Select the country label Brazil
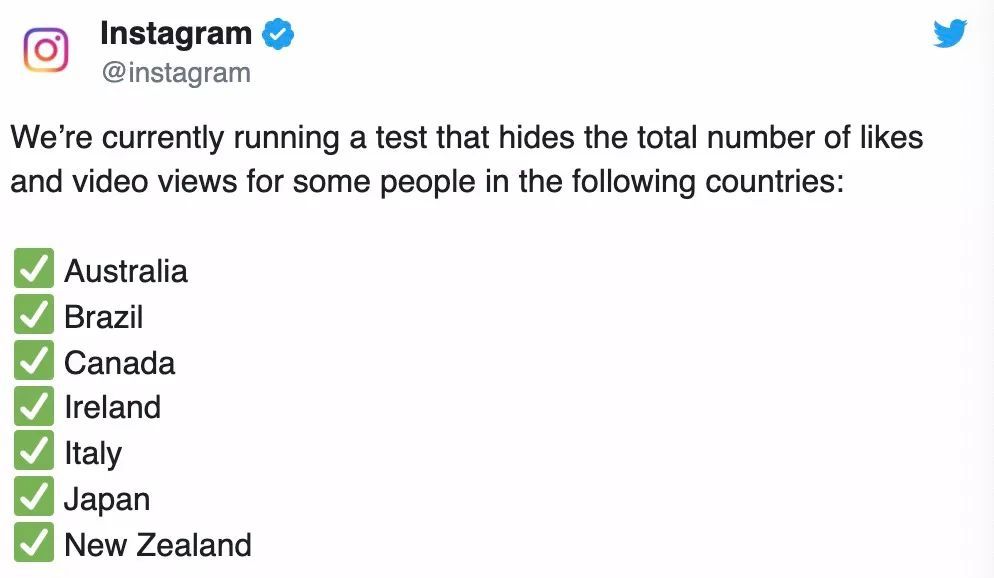Viewport: 994px width, 578px height. (104, 314)
